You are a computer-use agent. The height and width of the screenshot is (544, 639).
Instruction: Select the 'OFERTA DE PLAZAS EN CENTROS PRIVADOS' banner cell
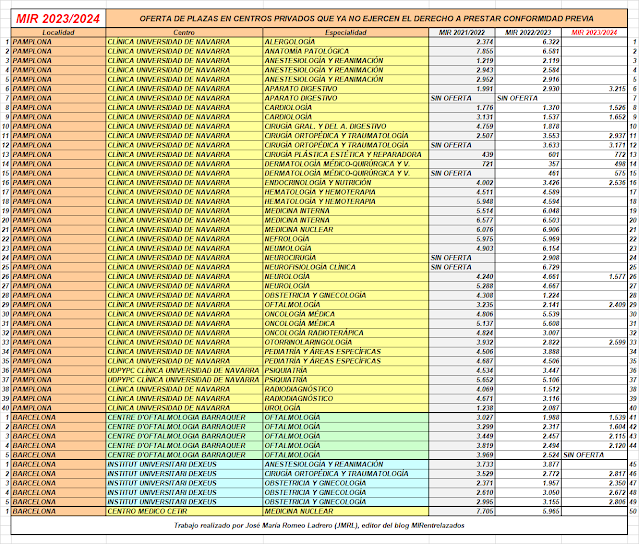366,19
